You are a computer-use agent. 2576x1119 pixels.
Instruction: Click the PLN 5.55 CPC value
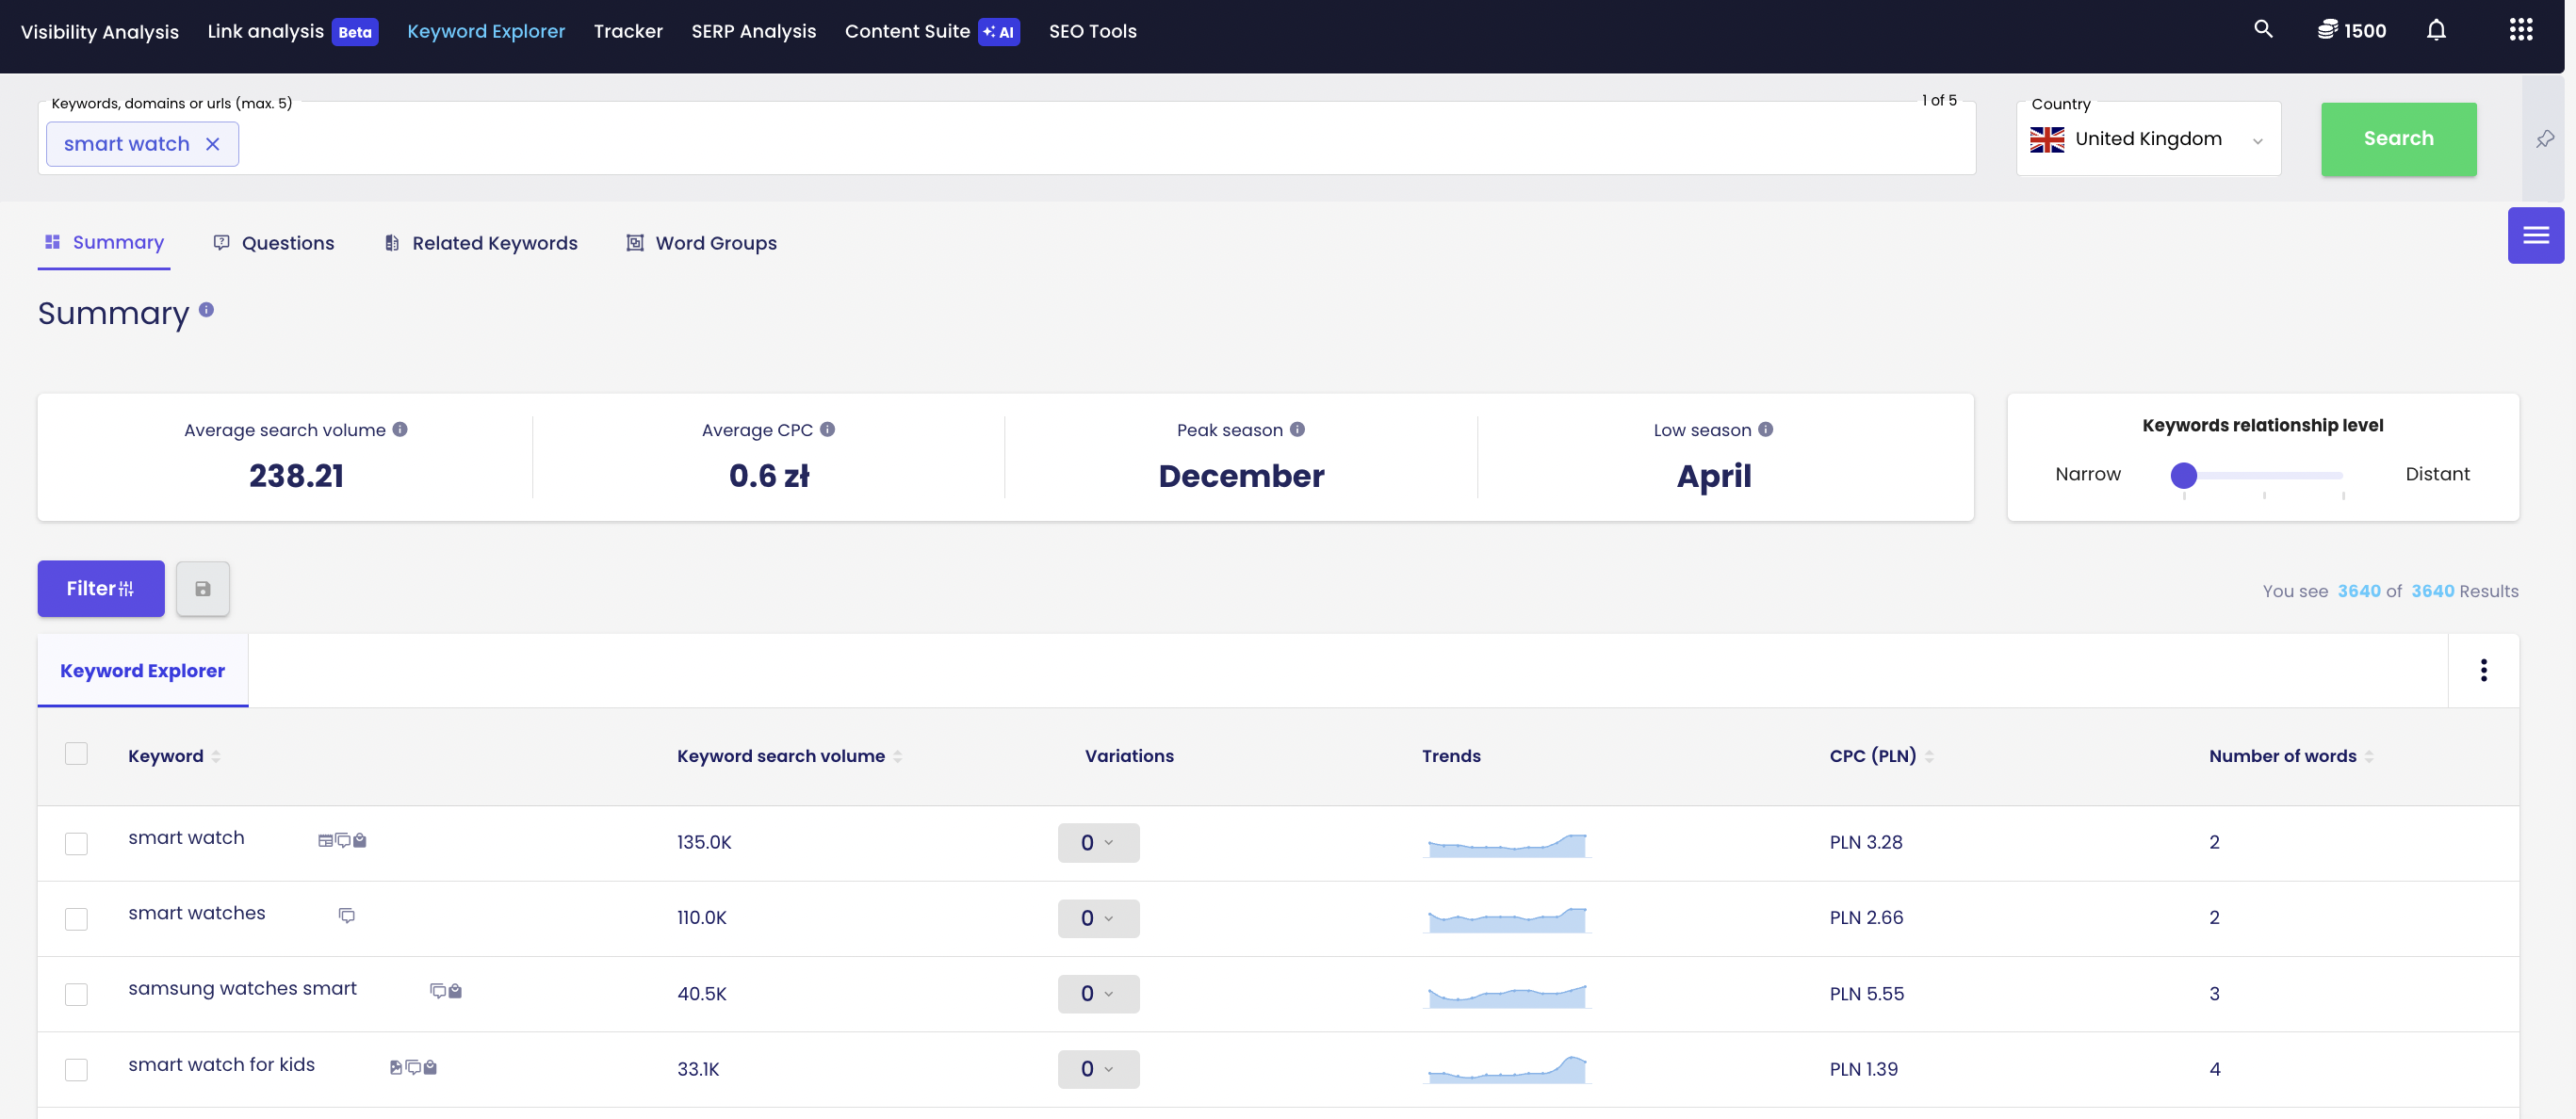tap(1866, 994)
